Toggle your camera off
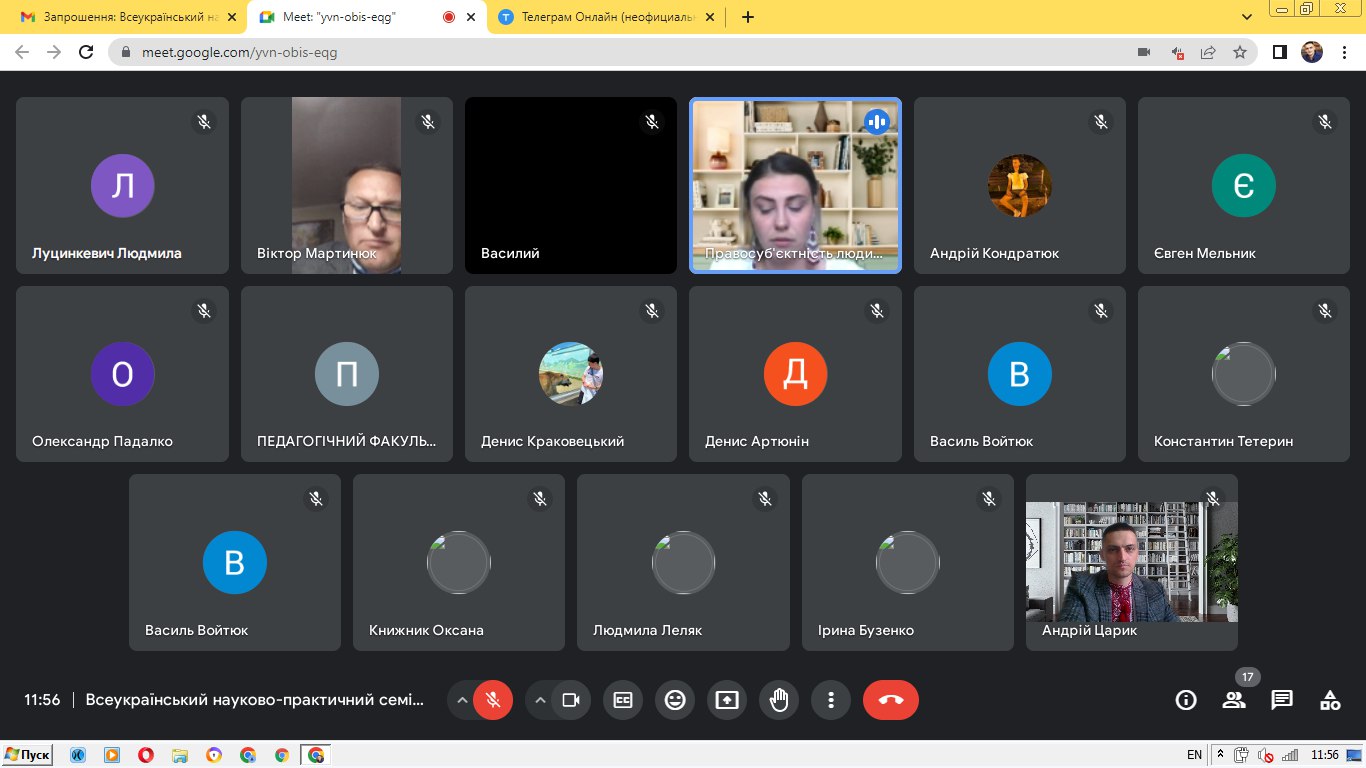 [571, 700]
